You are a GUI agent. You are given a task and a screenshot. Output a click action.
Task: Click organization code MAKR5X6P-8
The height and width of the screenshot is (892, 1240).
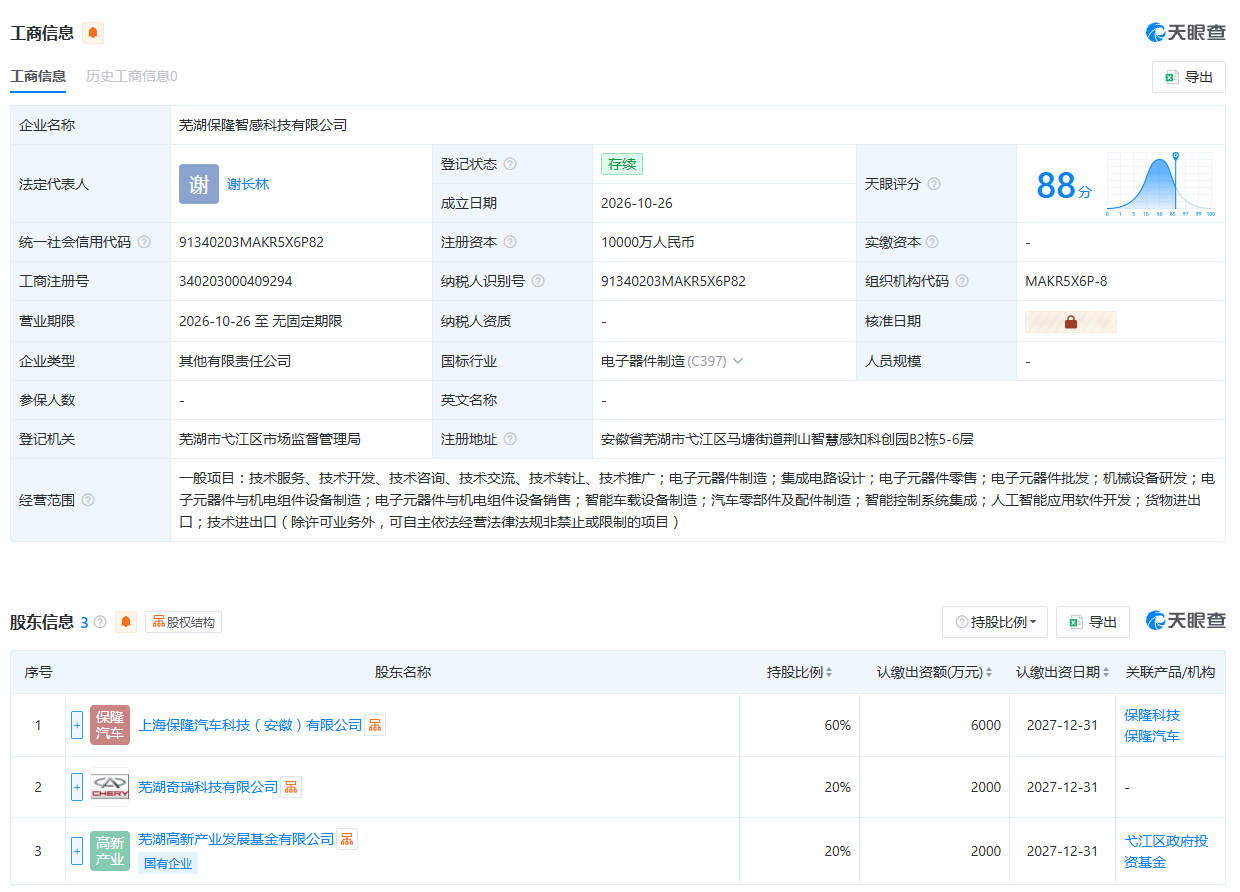[x=1066, y=281]
